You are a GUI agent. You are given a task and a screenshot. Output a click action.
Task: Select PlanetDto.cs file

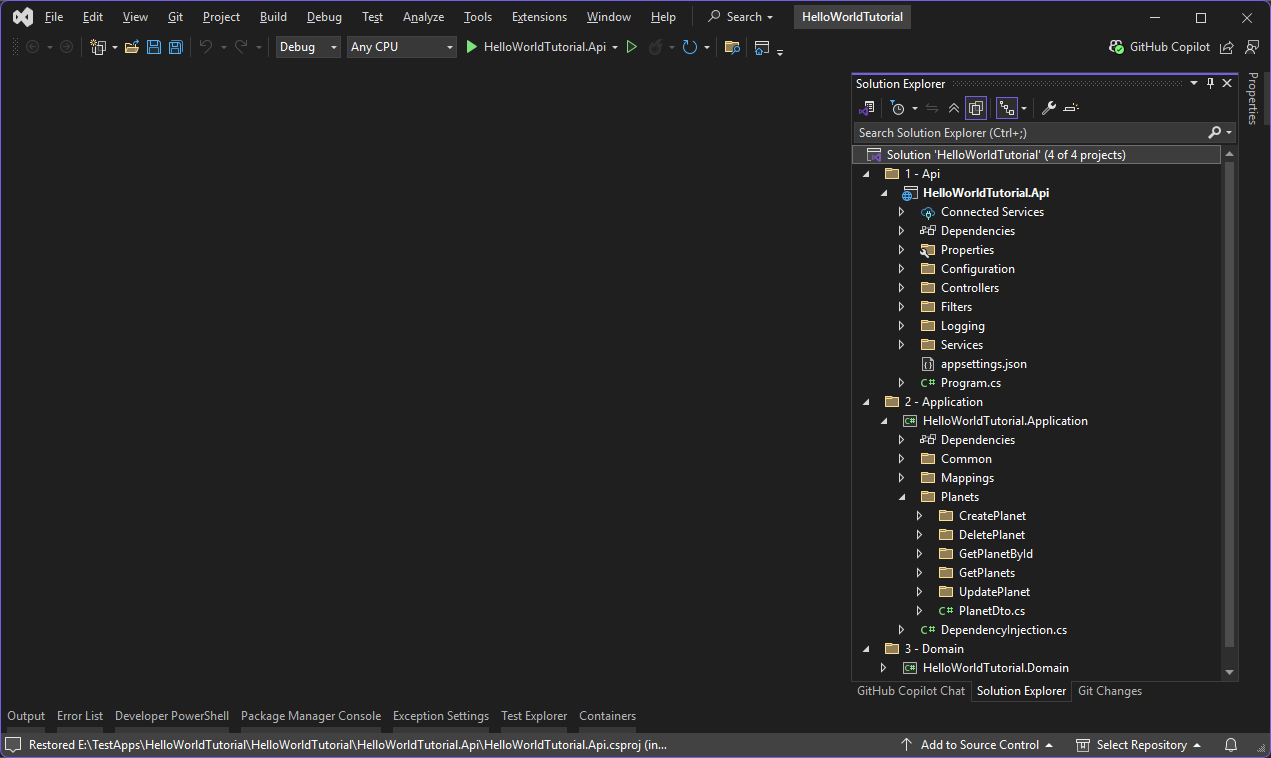(x=991, y=611)
